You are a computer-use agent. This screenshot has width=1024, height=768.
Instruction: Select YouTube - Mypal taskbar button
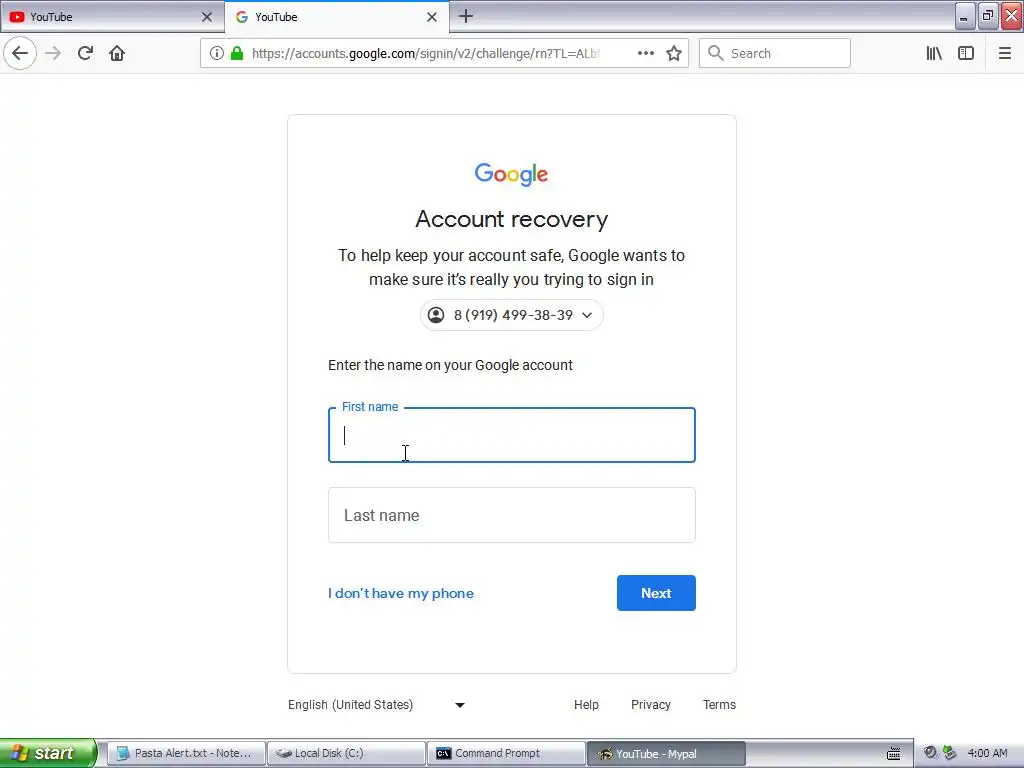click(666, 753)
